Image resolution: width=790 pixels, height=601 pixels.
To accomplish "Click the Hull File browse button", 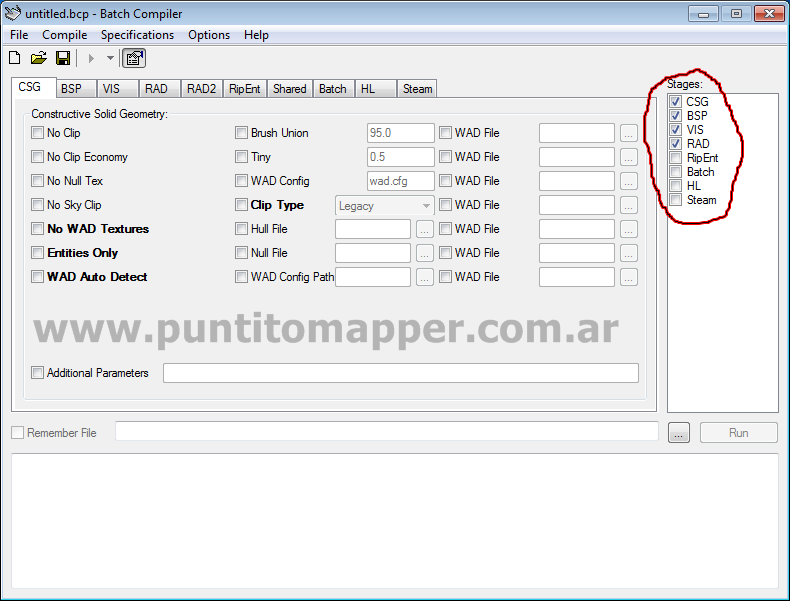I will [425, 229].
